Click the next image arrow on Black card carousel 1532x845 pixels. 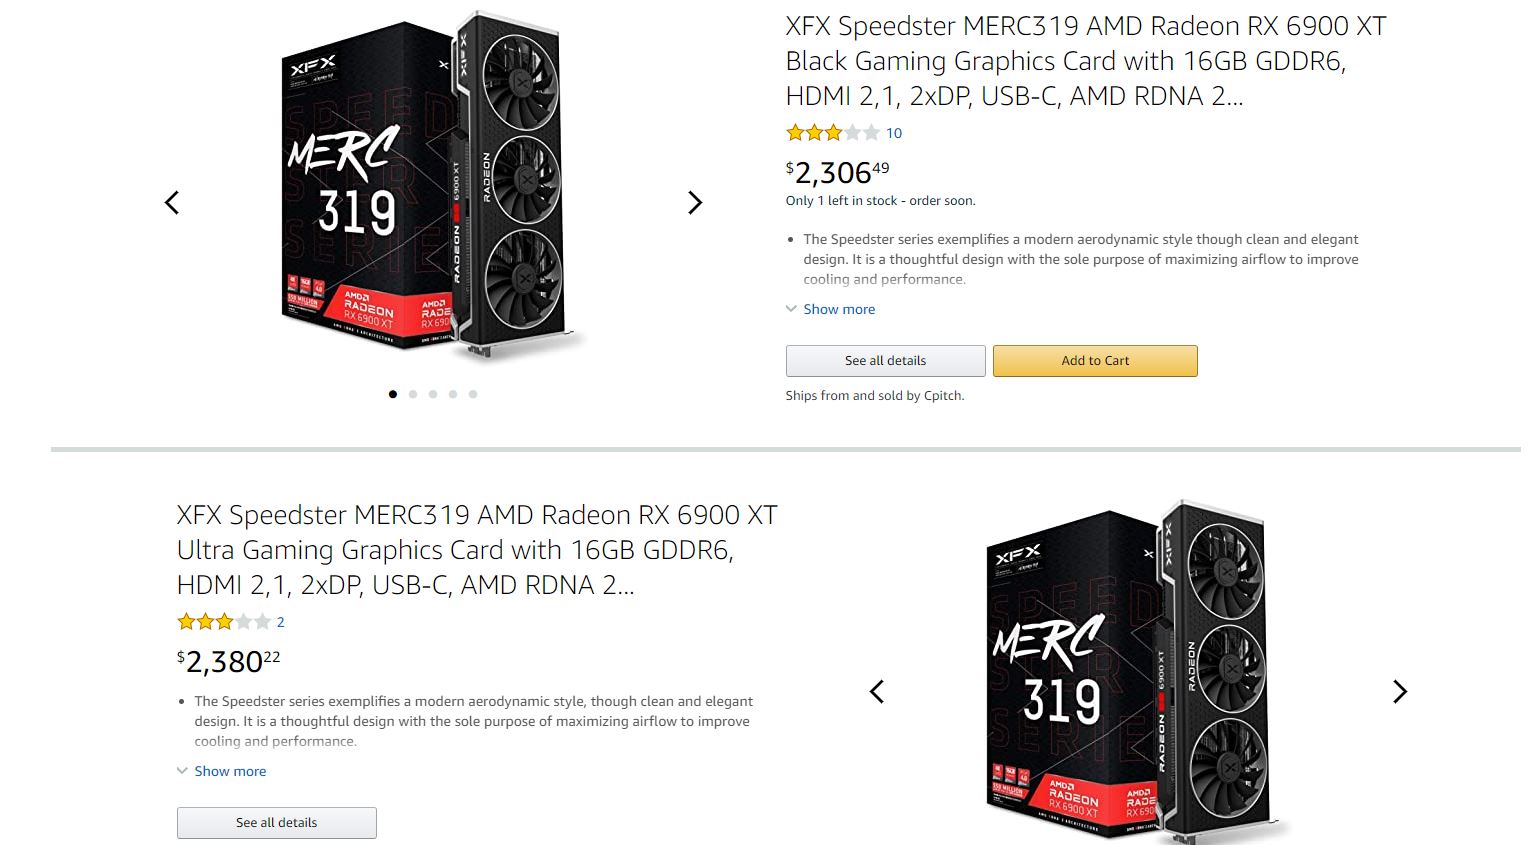click(695, 203)
